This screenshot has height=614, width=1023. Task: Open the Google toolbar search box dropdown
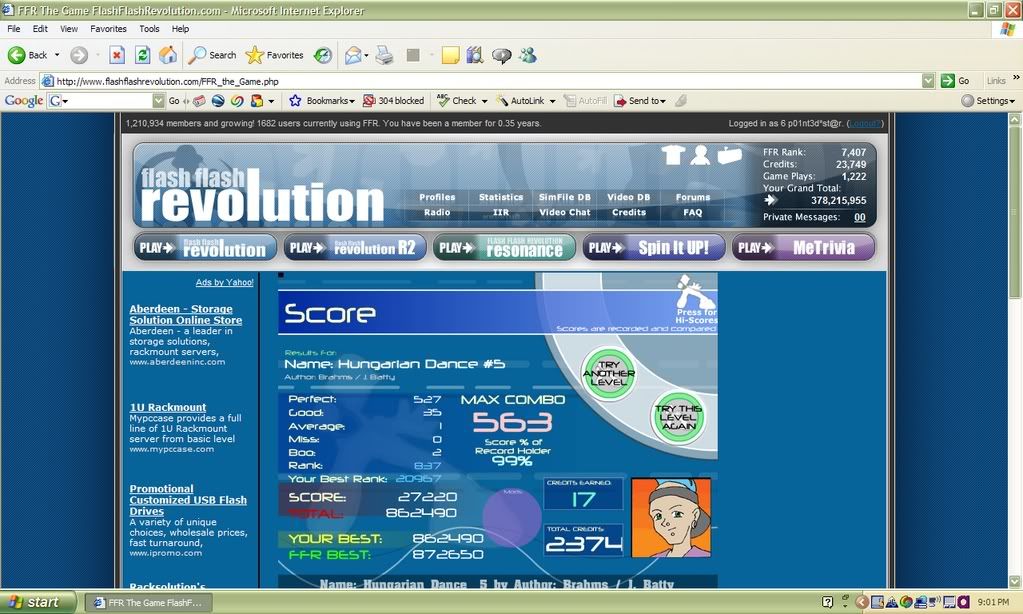point(158,101)
